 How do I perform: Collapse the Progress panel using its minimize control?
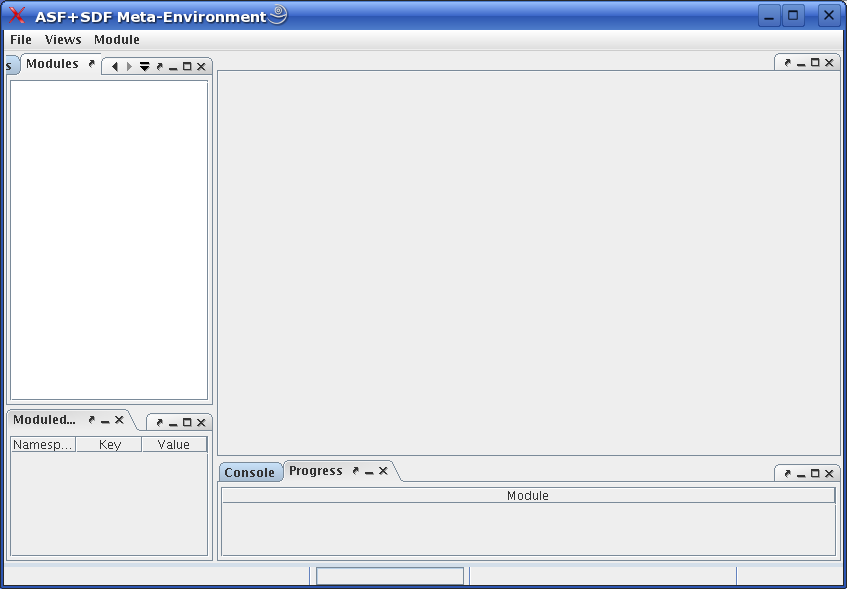(368, 470)
